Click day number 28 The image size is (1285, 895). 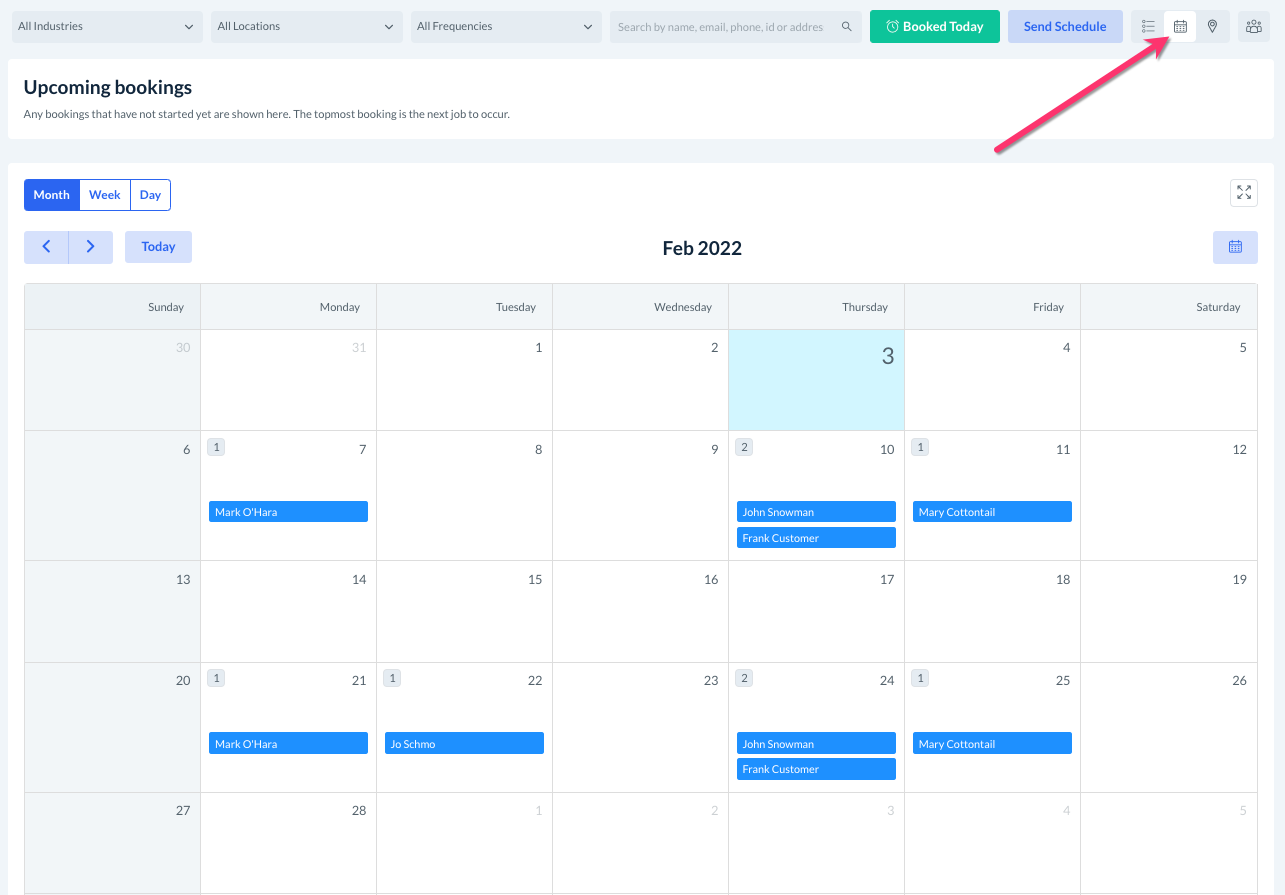pos(359,810)
